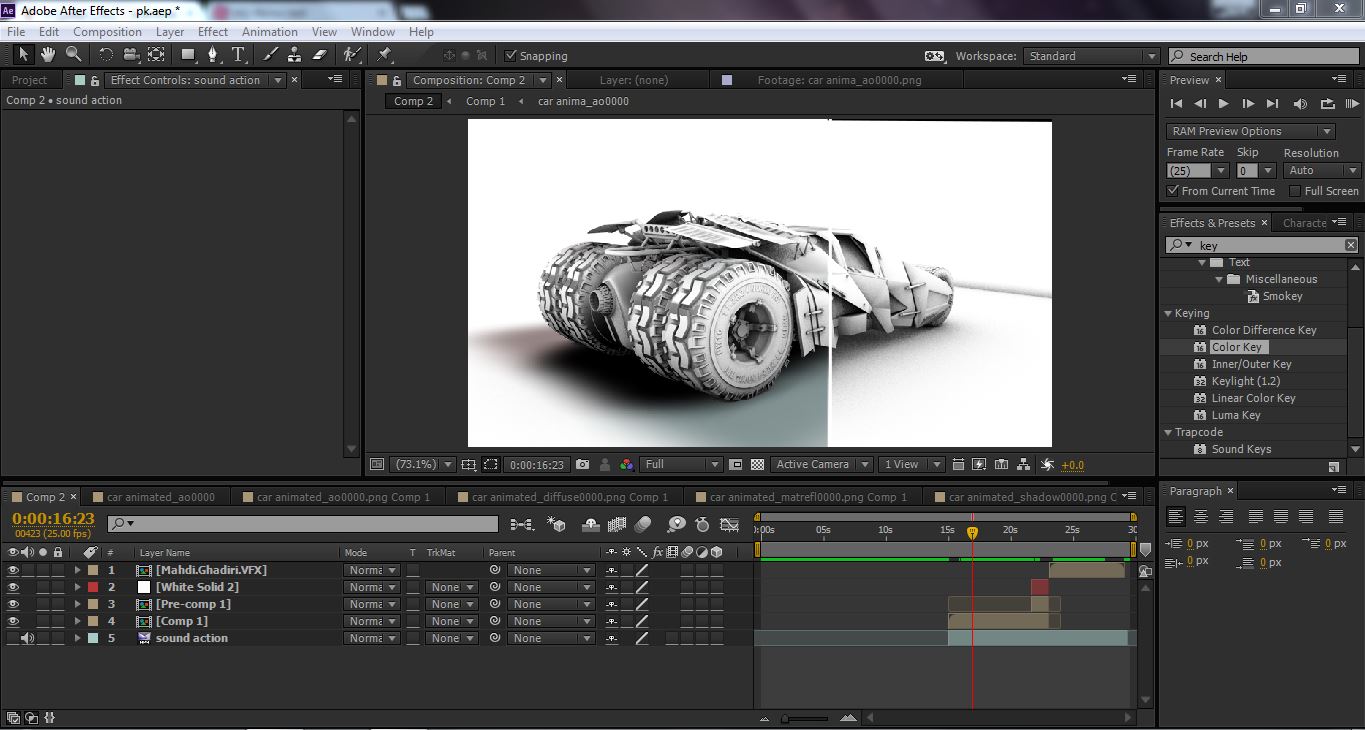Image resolution: width=1365 pixels, height=730 pixels.
Task: Hide the White Solid 2 layer
Action: [x=13, y=587]
